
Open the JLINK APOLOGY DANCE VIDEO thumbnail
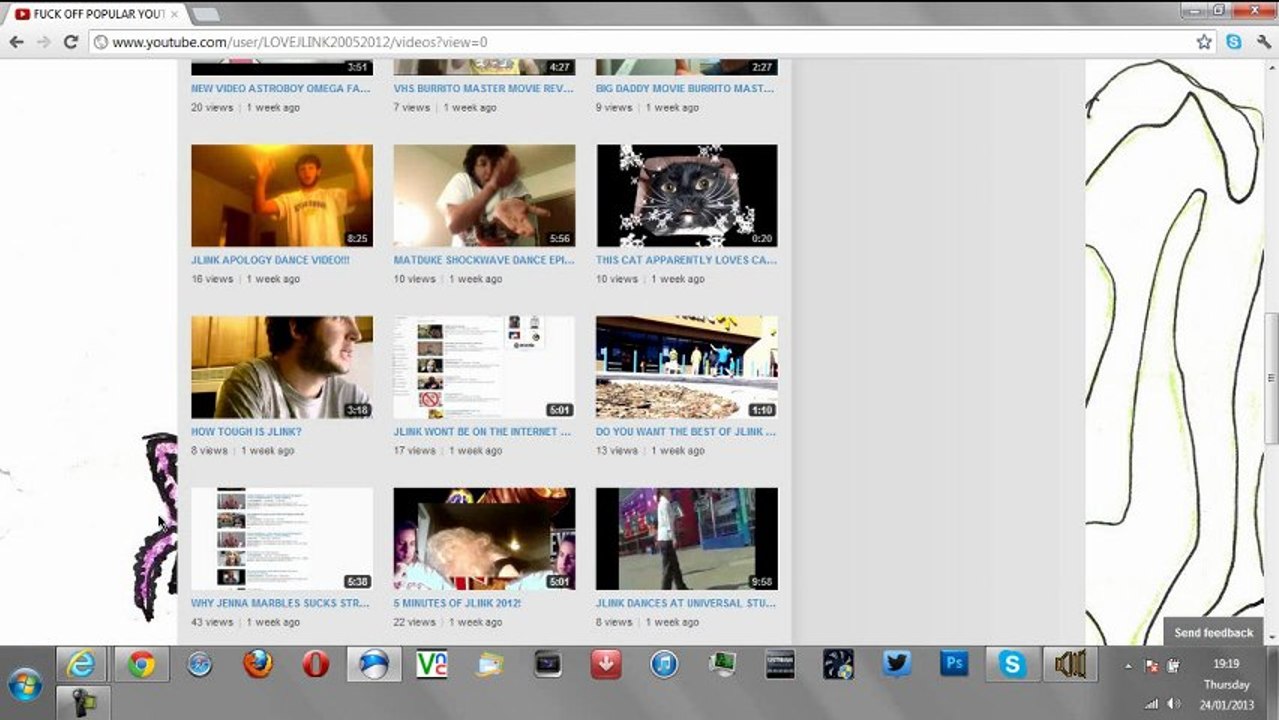(x=282, y=196)
